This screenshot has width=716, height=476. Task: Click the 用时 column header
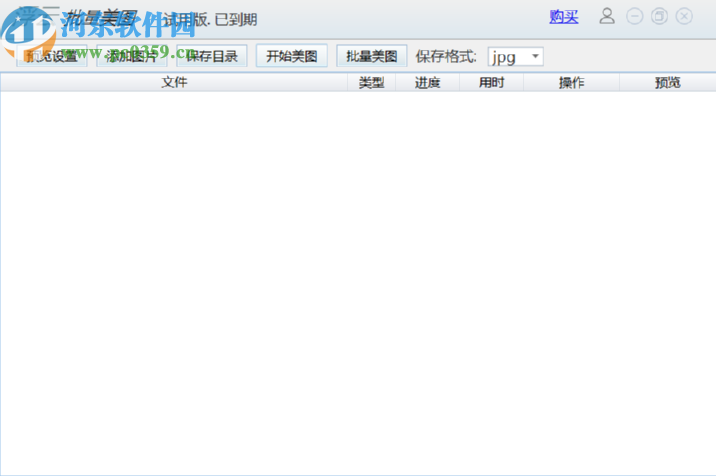(491, 82)
